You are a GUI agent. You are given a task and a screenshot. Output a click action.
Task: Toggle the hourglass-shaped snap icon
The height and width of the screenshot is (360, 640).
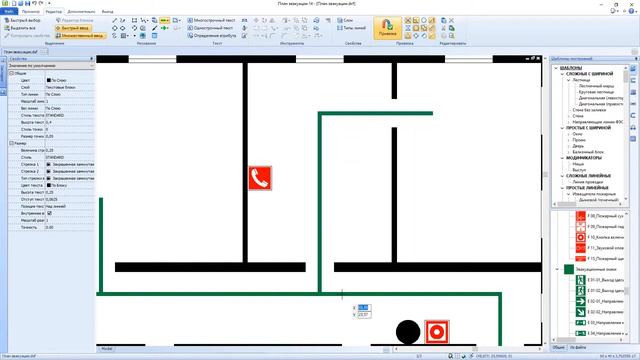(x=408, y=28)
